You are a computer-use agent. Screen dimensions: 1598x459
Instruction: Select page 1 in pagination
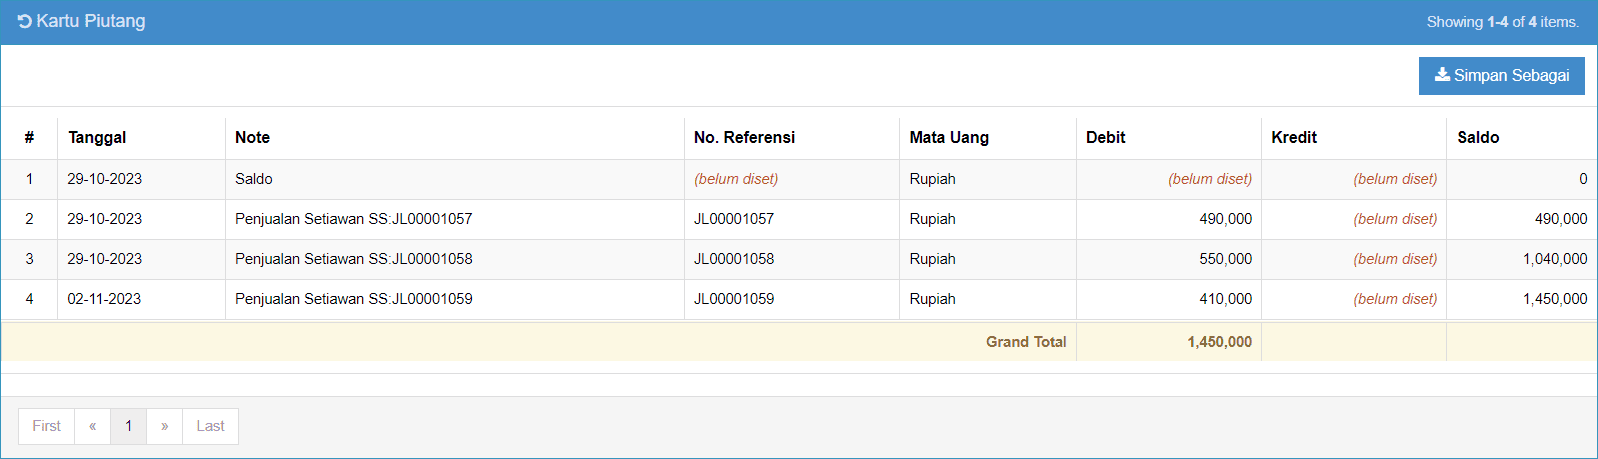tap(129, 426)
